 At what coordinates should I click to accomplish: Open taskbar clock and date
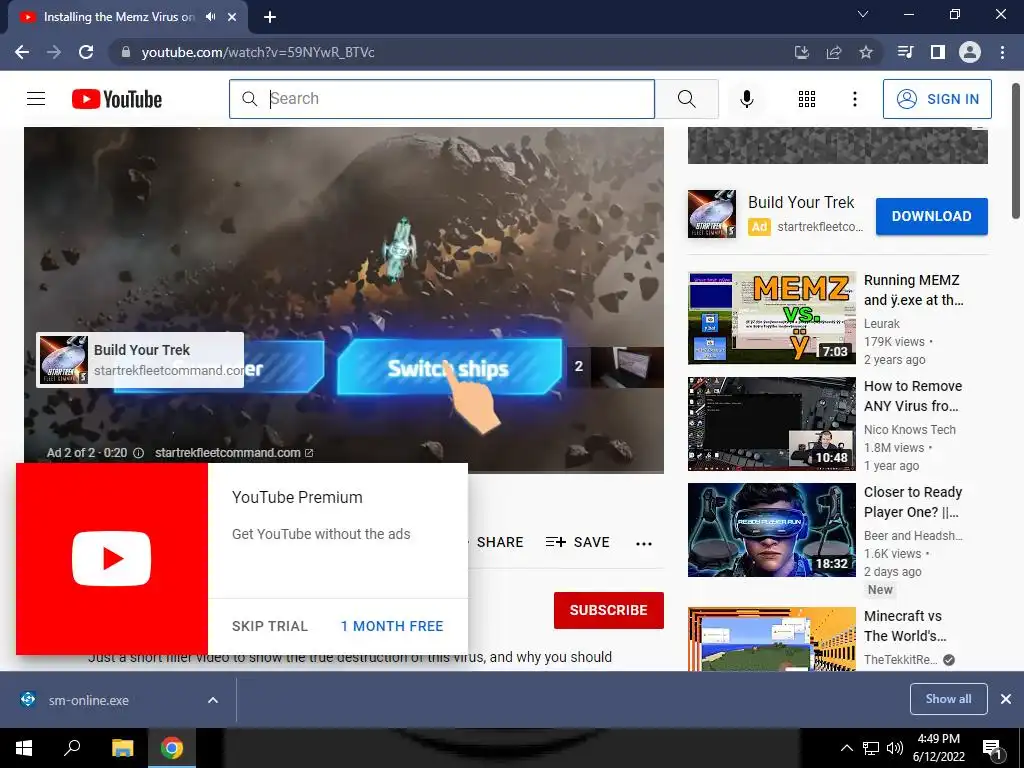click(x=938, y=748)
